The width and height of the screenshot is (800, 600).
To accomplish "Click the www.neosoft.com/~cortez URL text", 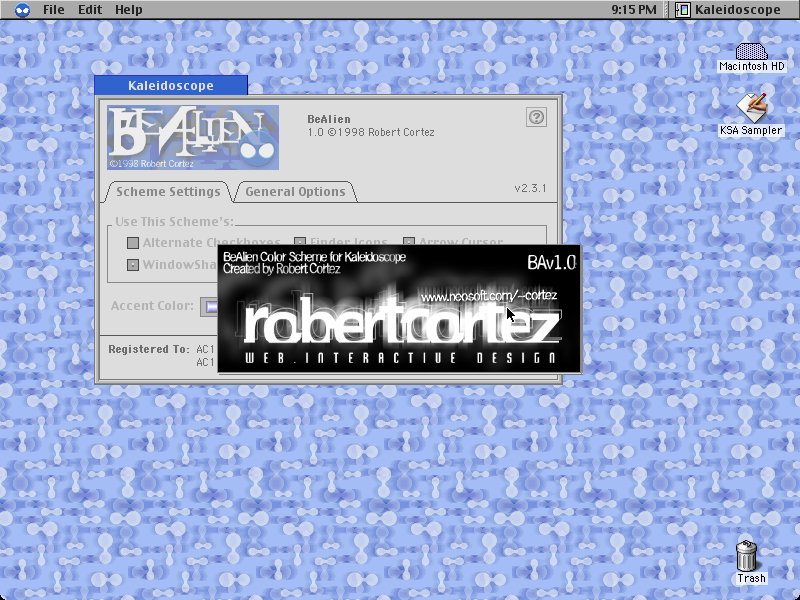I will (489, 295).
